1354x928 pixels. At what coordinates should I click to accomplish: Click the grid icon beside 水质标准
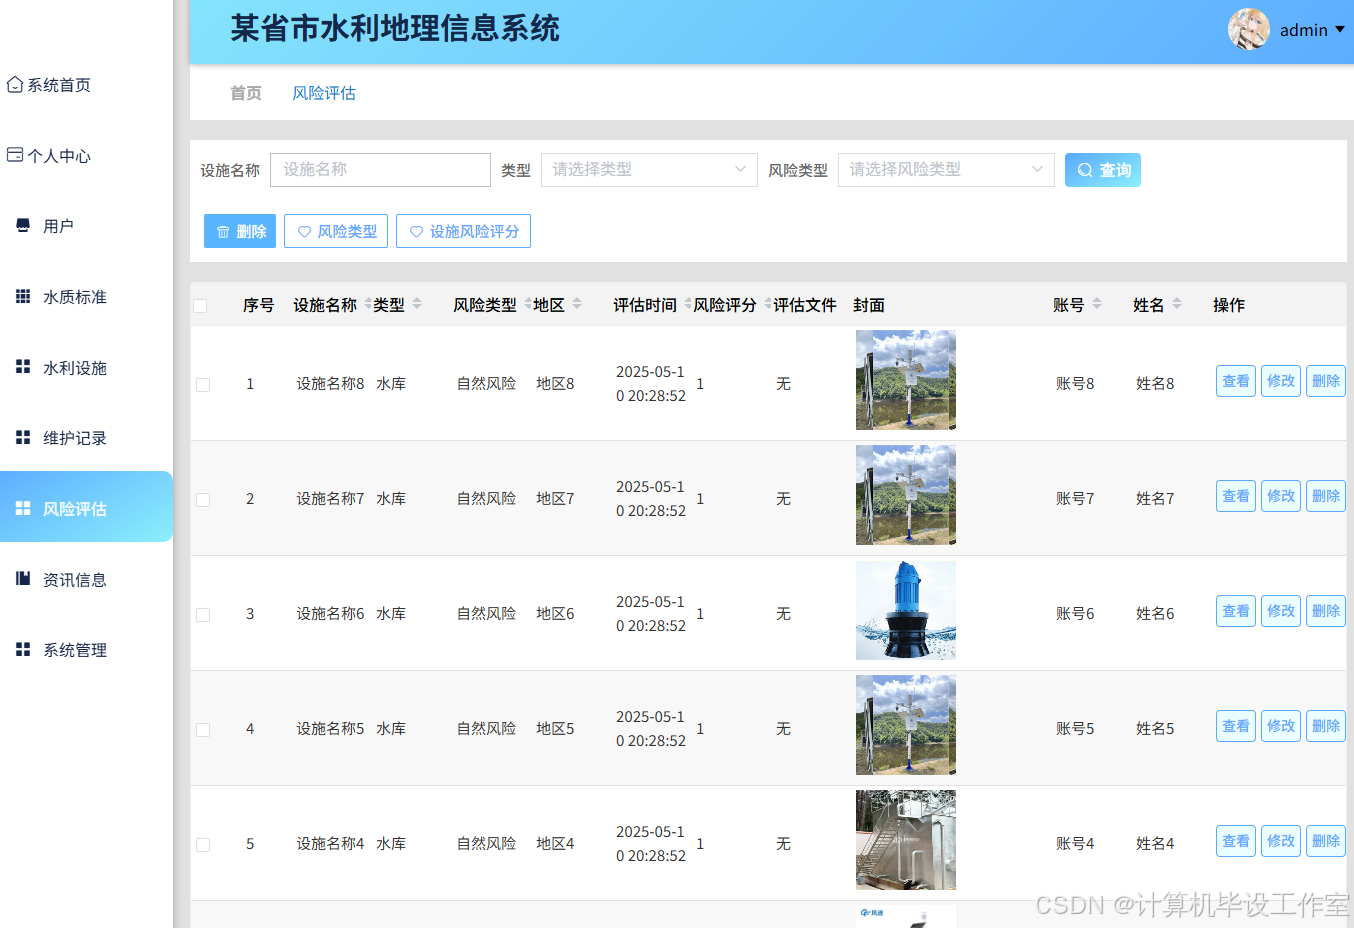23,296
